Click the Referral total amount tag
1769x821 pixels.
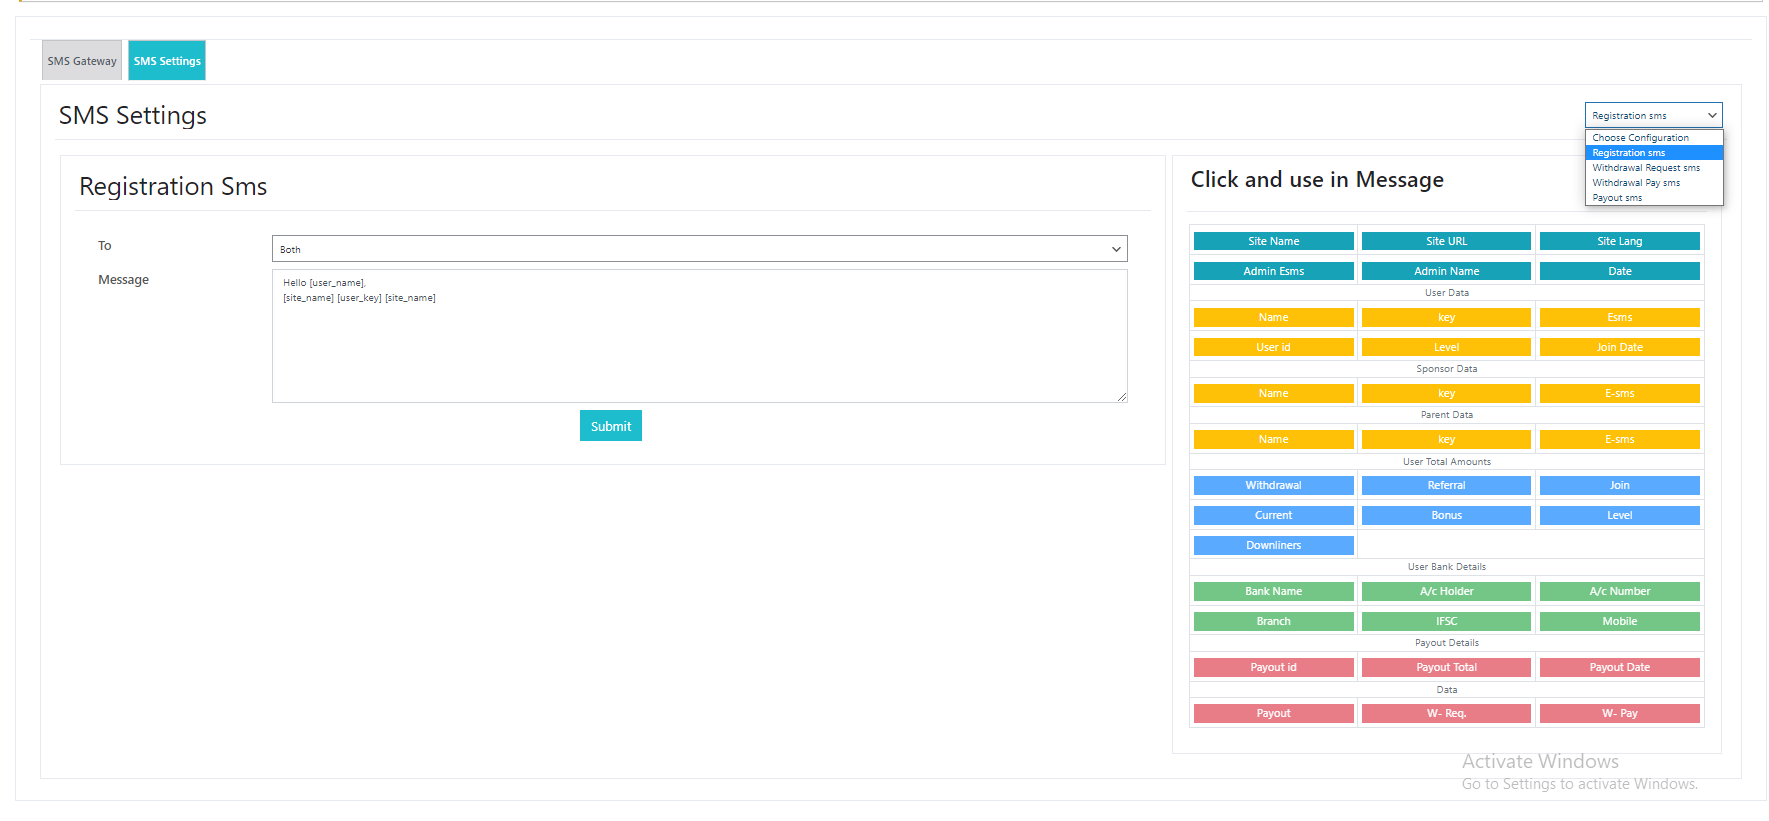pyautogui.click(x=1446, y=485)
